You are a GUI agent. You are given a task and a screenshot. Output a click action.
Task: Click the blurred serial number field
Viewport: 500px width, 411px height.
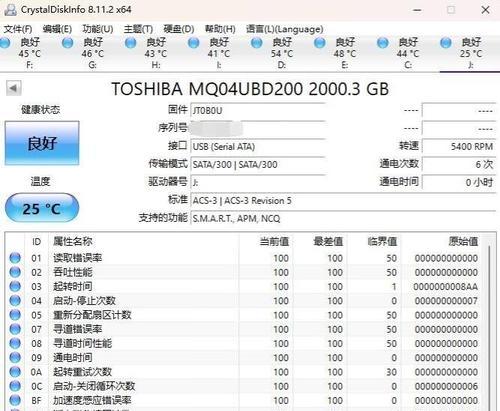pyautogui.click(x=258, y=128)
